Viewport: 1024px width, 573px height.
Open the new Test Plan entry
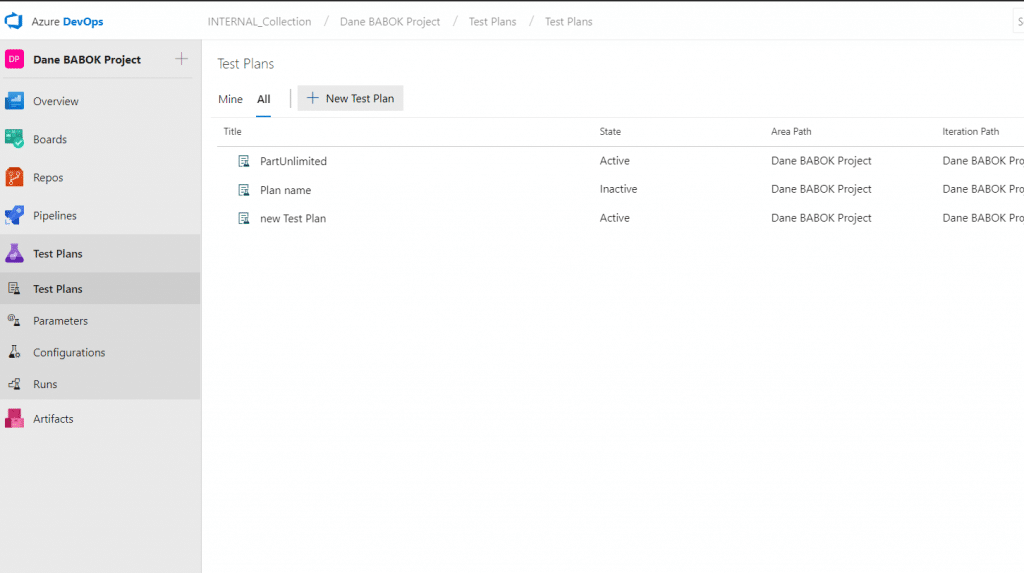coord(293,218)
